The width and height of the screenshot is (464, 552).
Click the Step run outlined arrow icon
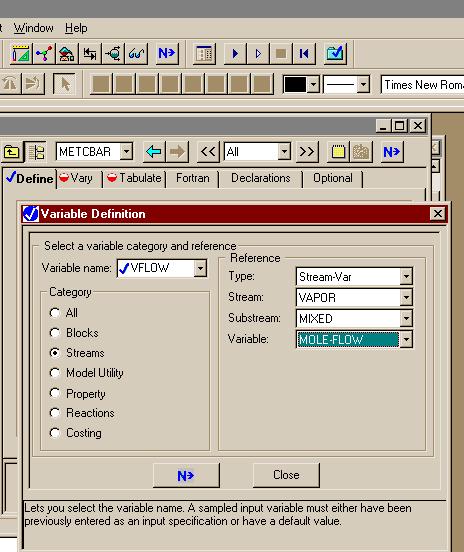pyautogui.click(x=258, y=54)
